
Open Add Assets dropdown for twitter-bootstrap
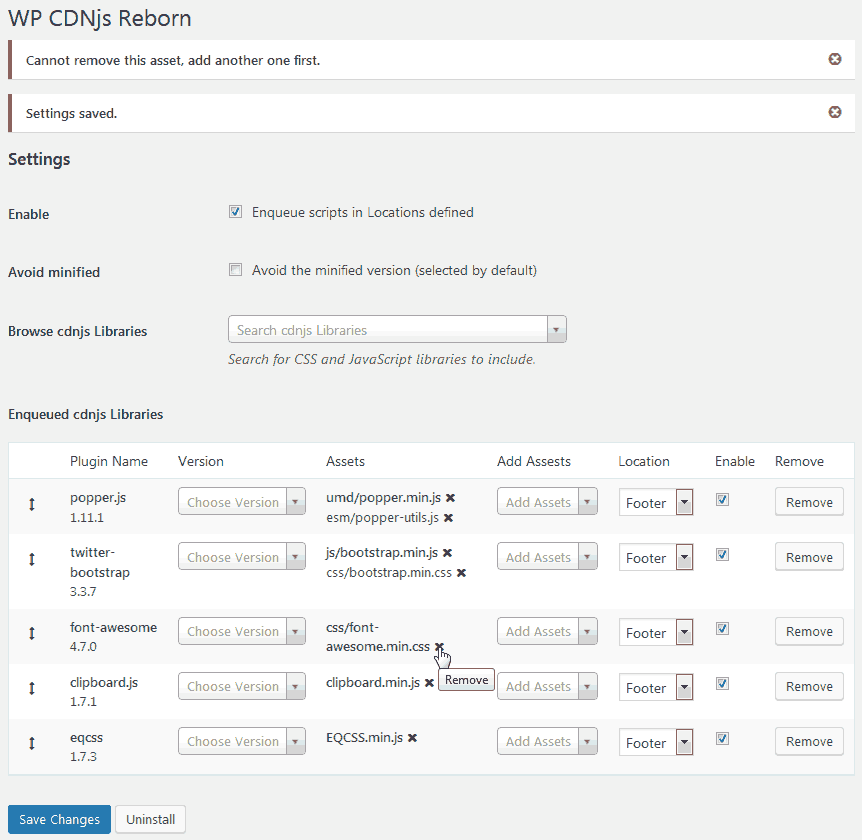point(547,557)
